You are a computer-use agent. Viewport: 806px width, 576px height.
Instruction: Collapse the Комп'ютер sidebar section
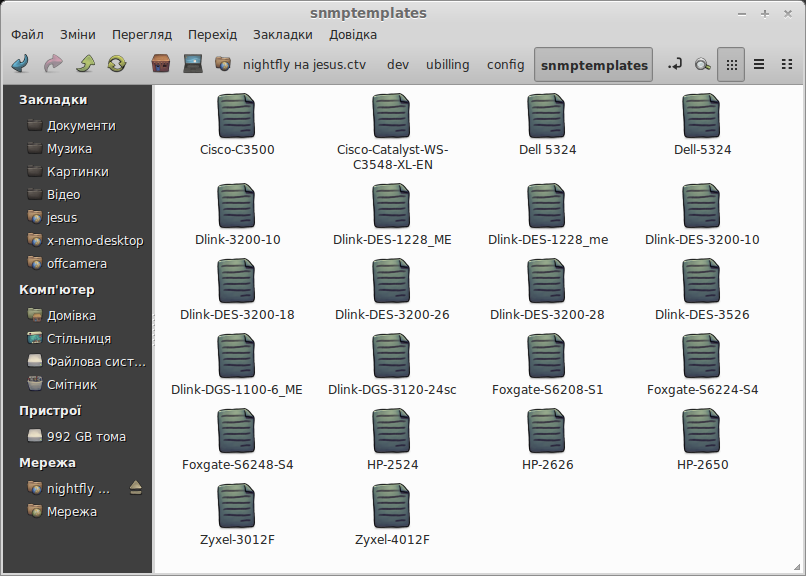(57, 290)
